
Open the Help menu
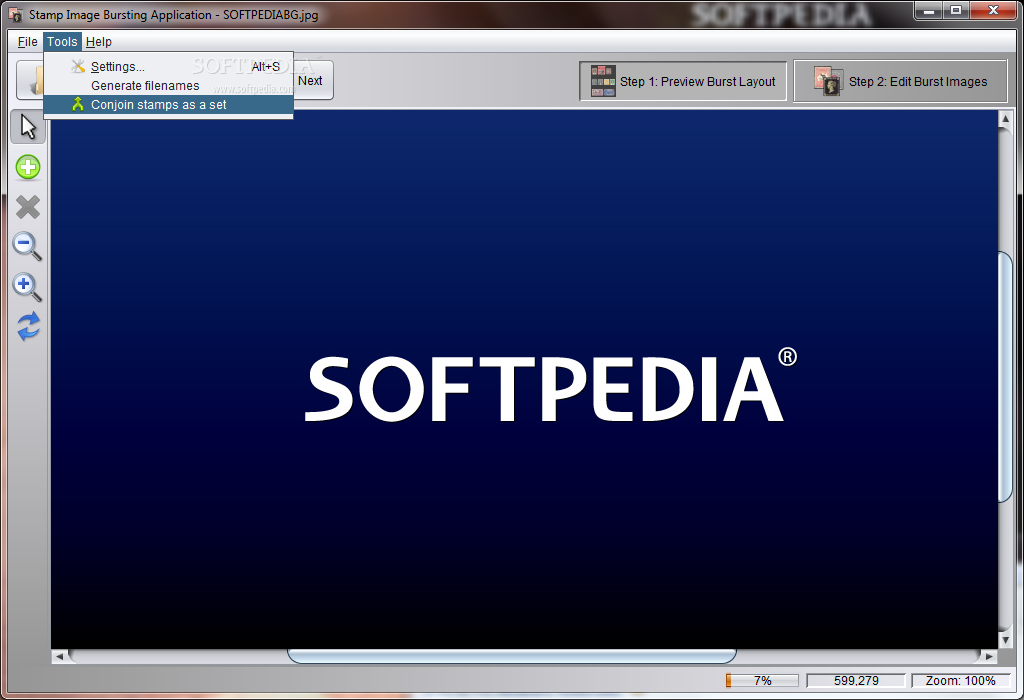point(99,42)
